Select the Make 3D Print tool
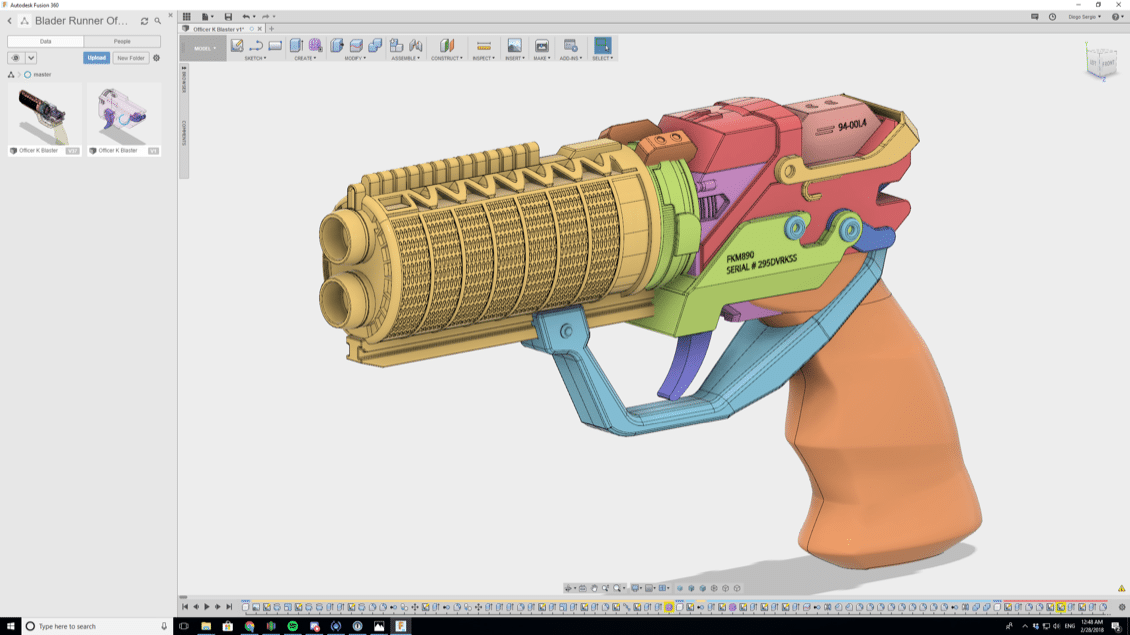Screen dimensions: 1130x635 [x=541, y=45]
